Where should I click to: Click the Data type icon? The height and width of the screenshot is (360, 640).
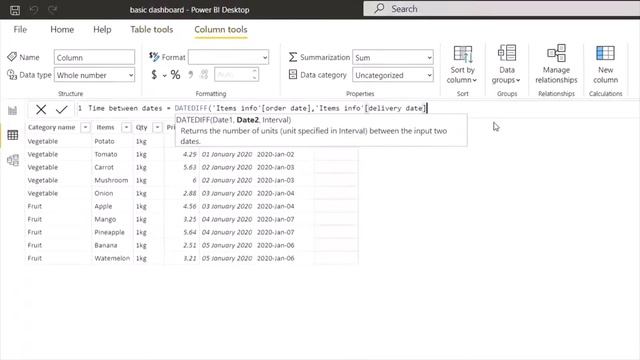pos(12,75)
